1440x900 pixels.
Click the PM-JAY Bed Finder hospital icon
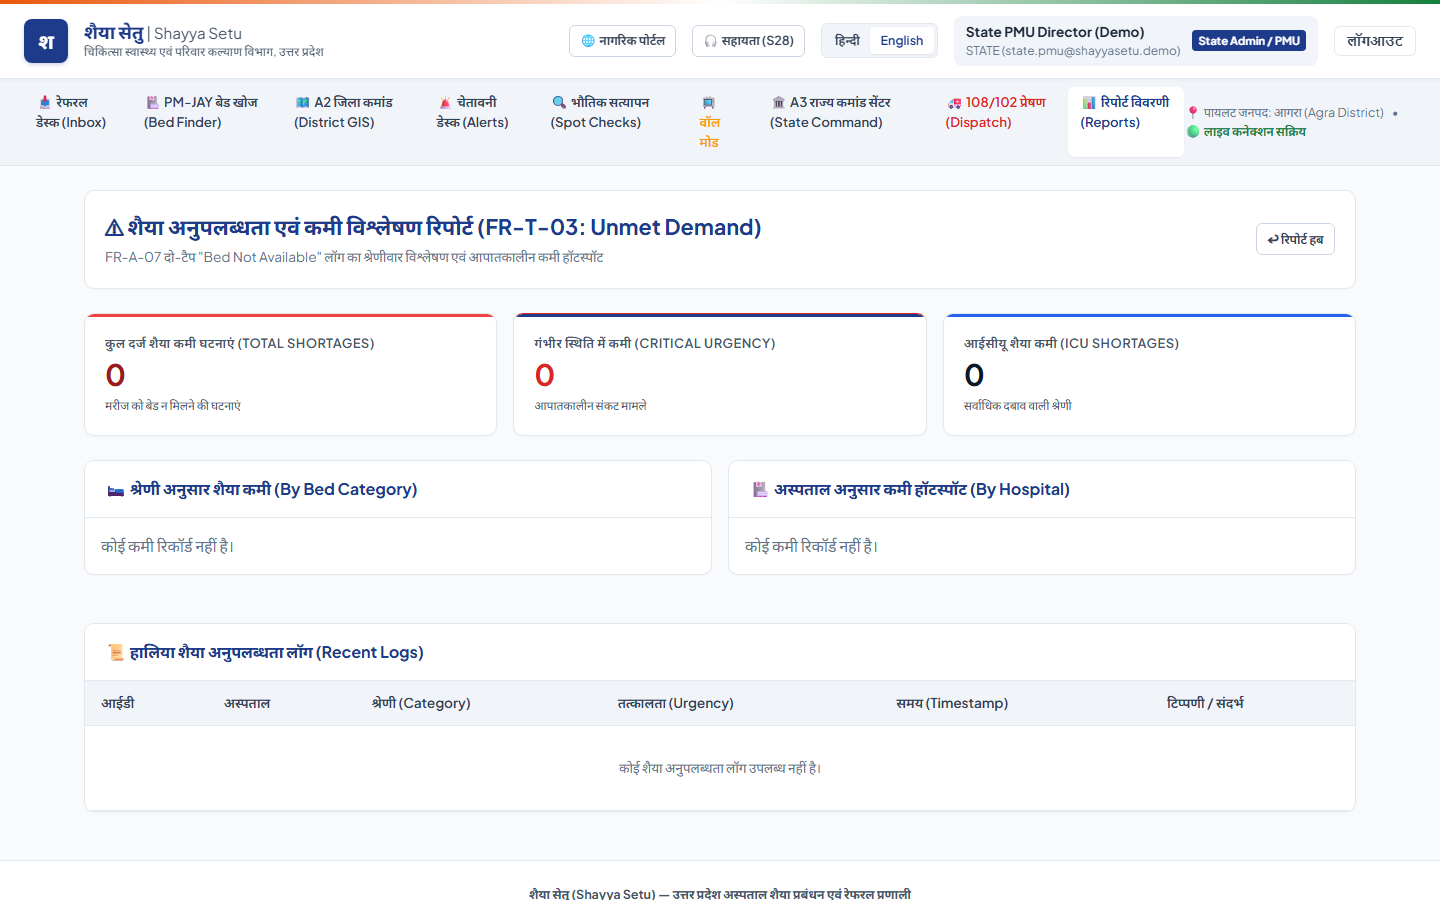[x=152, y=102]
